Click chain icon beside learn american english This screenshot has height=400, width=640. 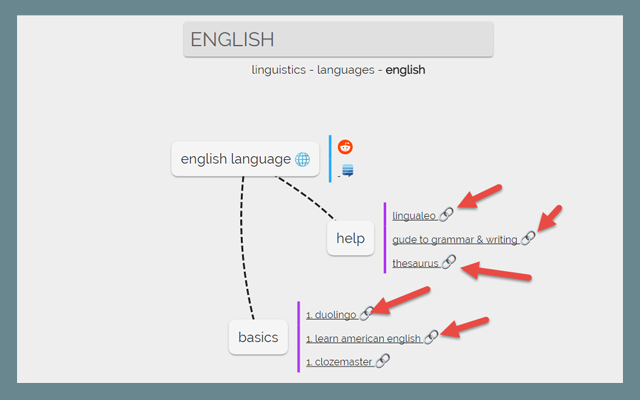pos(431,337)
